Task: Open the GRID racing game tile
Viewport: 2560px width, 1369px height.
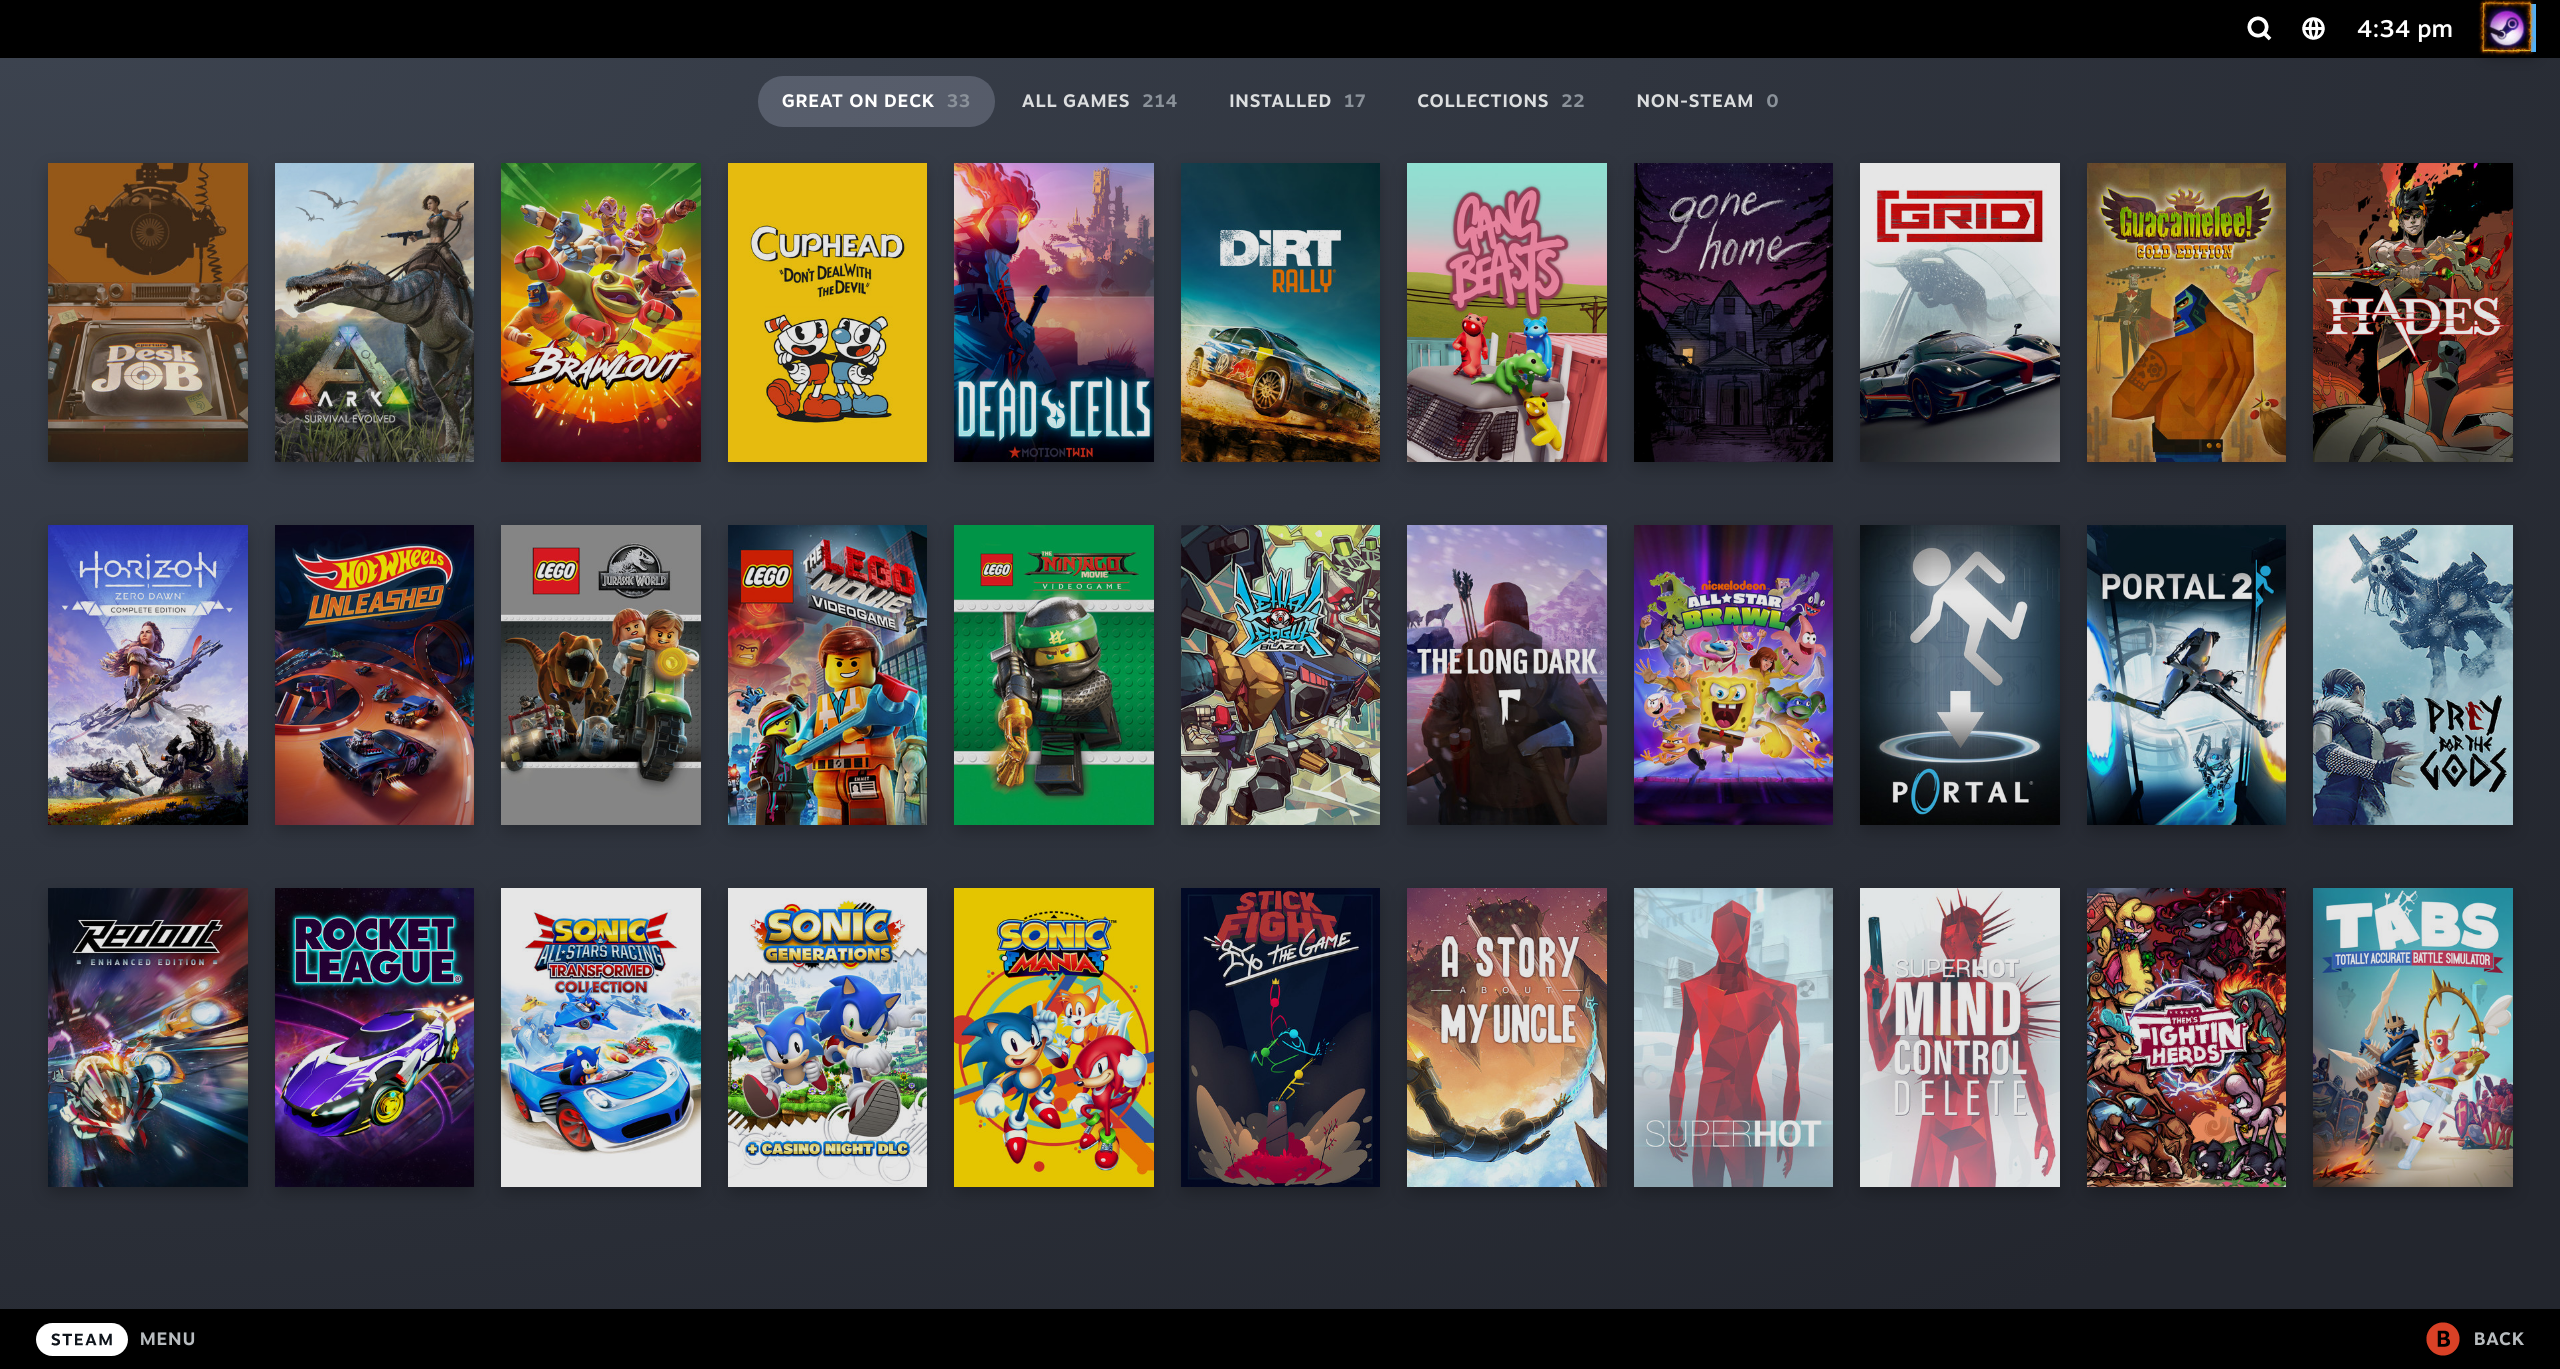Action: [x=1960, y=312]
